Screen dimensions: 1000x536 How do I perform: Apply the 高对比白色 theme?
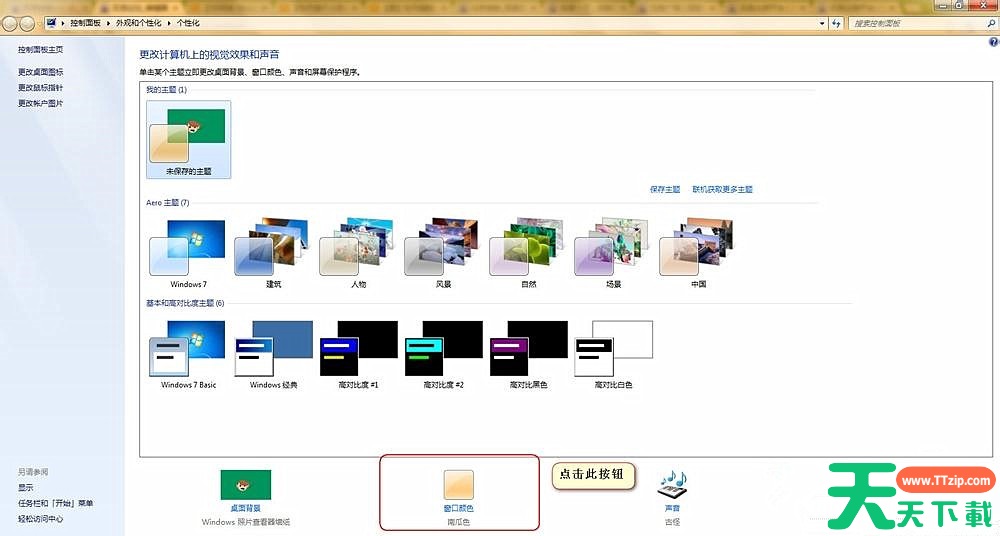point(613,355)
